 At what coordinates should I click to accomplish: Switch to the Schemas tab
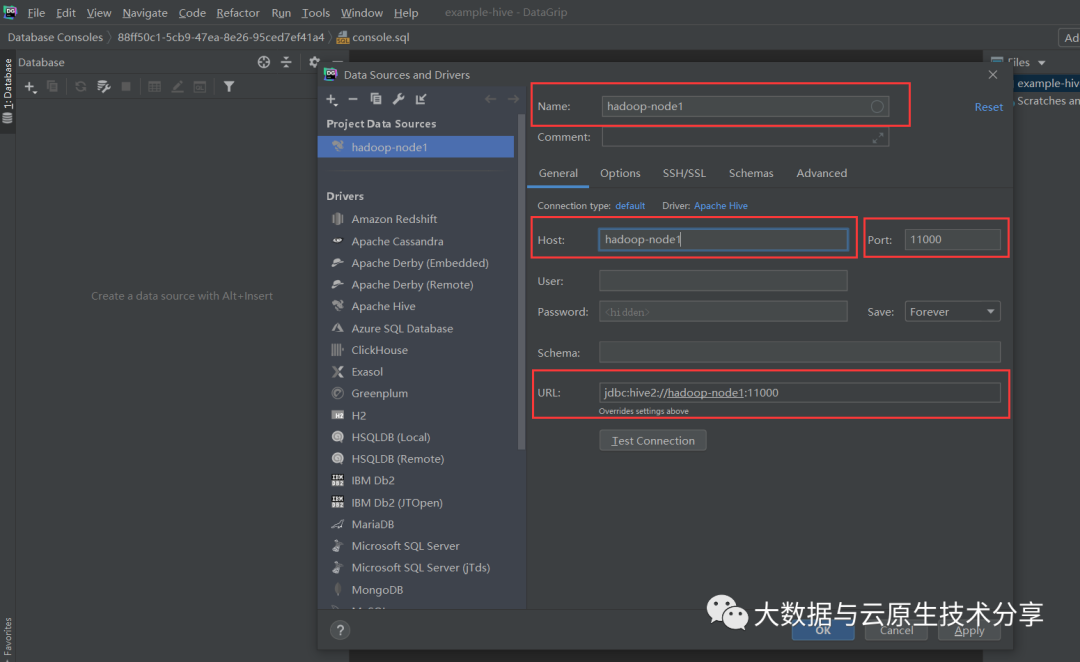pos(751,173)
